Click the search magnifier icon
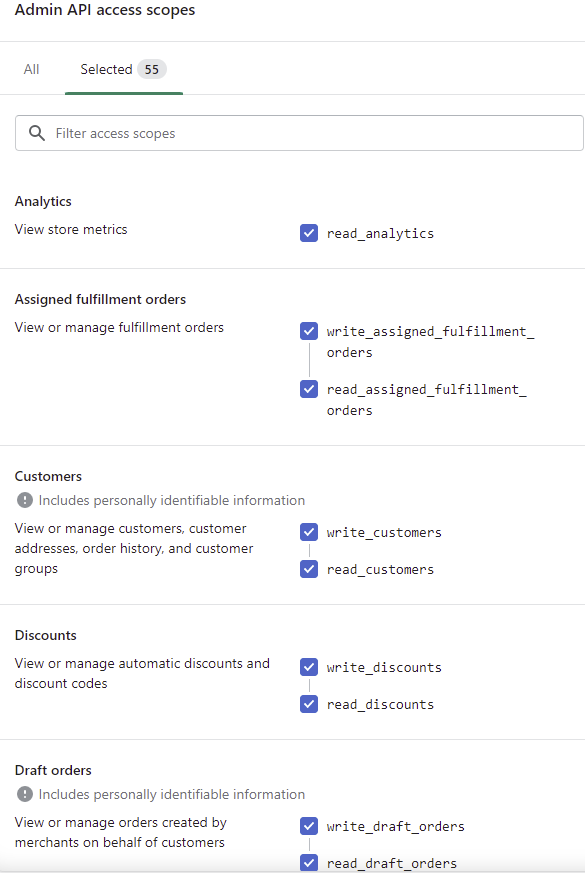The width and height of the screenshot is (585, 873). pyautogui.click(x=37, y=133)
